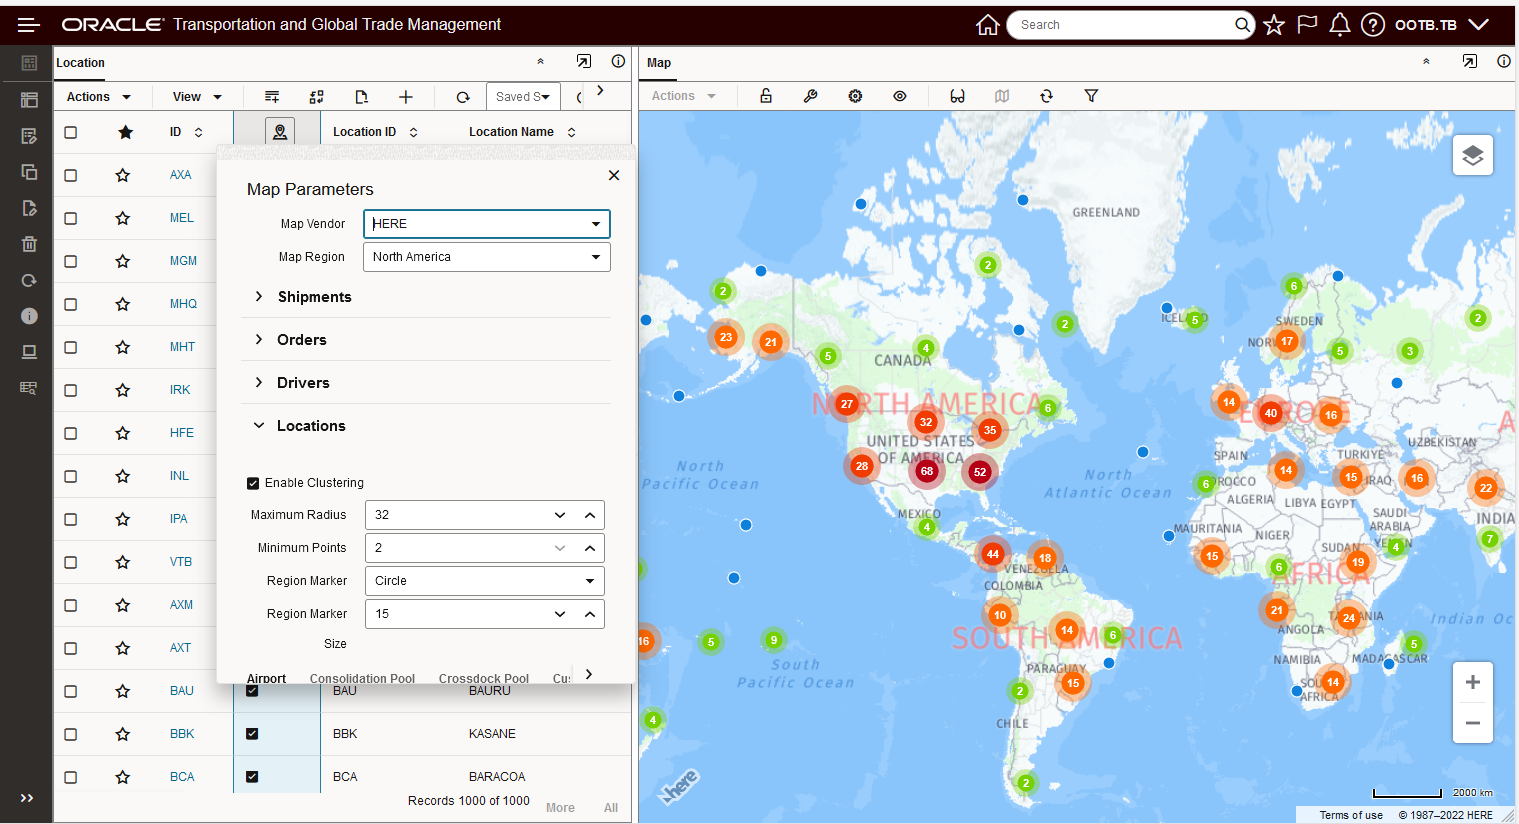This screenshot has width=1519, height=824.
Task: Click the add new location plus icon
Action: pyautogui.click(x=406, y=97)
